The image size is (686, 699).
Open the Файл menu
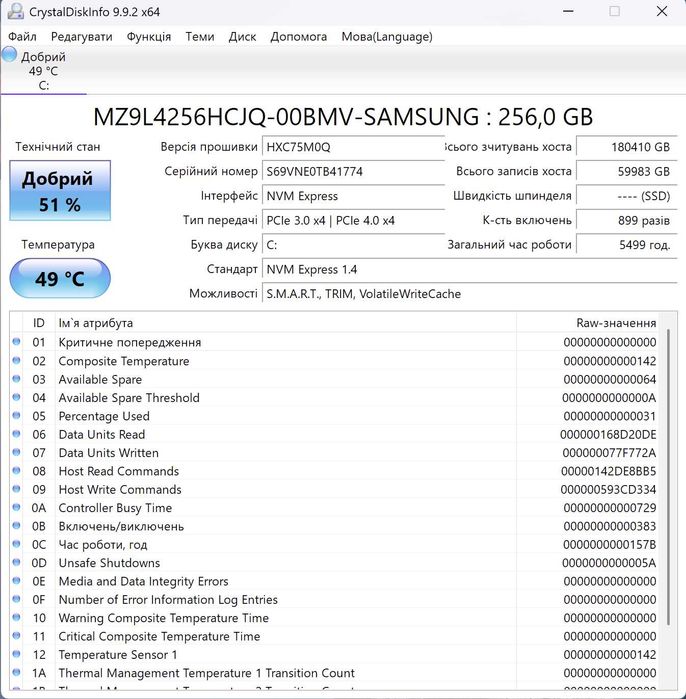coord(22,37)
